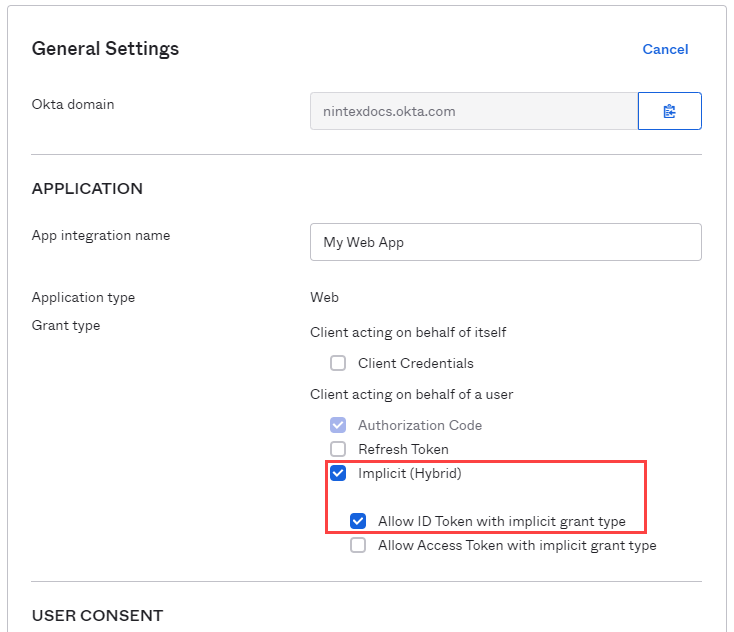Click the Grant type label
The height and width of the screenshot is (632, 734).
click(66, 325)
